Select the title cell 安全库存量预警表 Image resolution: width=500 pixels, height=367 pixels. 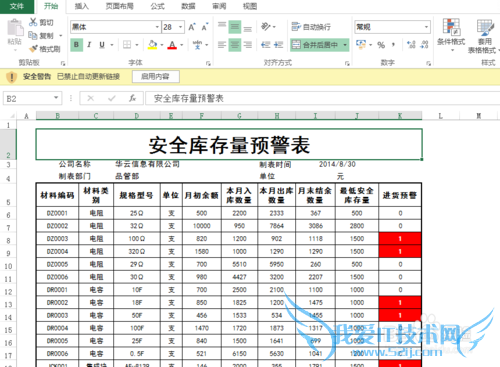(x=229, y=144)
